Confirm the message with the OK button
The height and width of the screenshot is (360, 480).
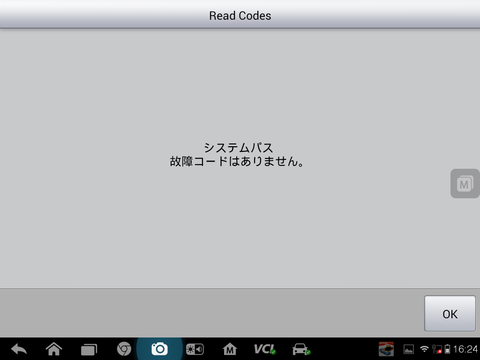coord(450,313)
